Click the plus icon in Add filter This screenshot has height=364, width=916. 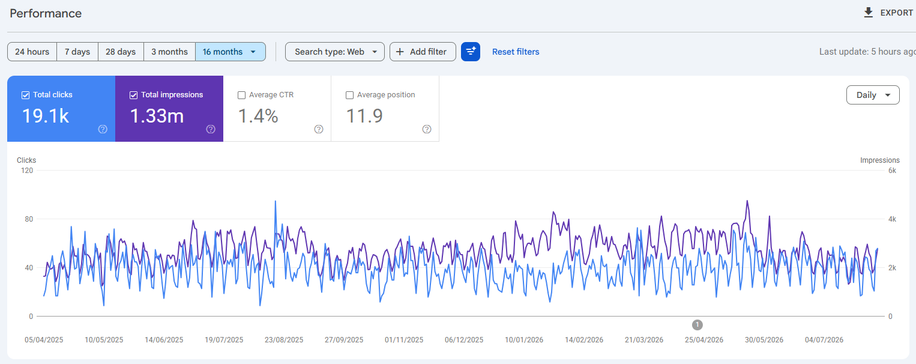400,51
